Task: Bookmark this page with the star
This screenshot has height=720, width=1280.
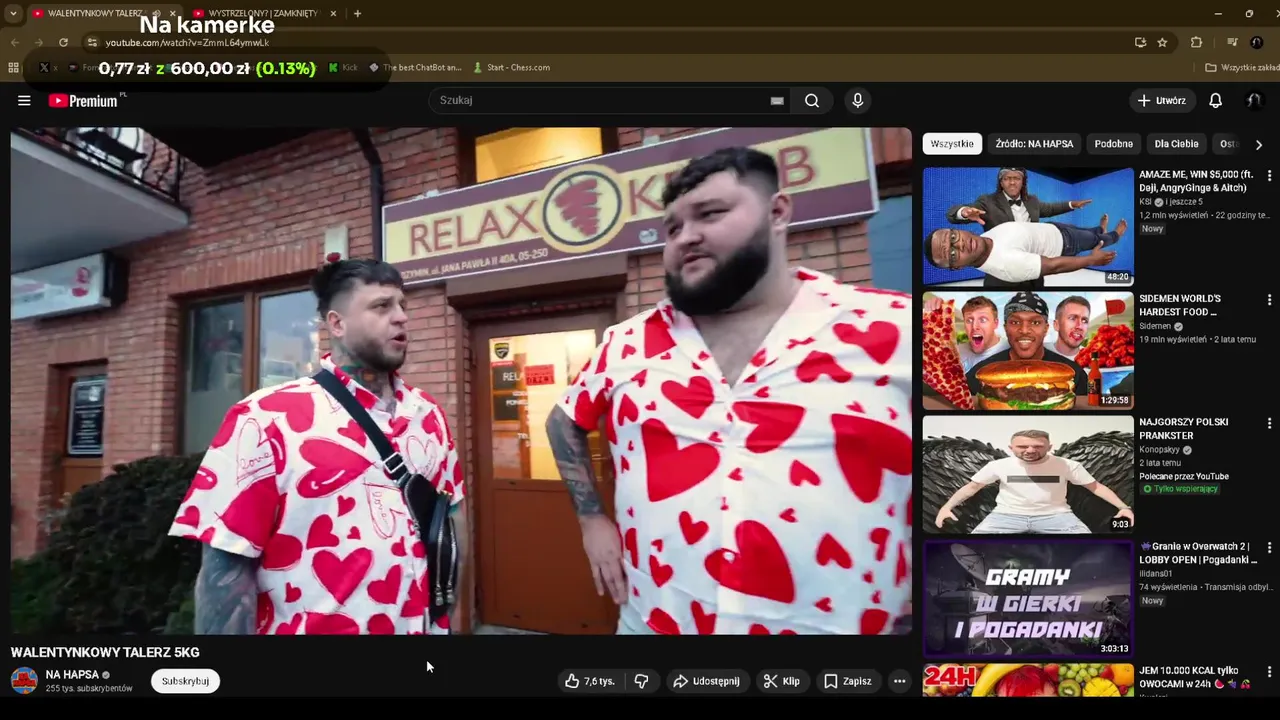Action: (1162, 42)
